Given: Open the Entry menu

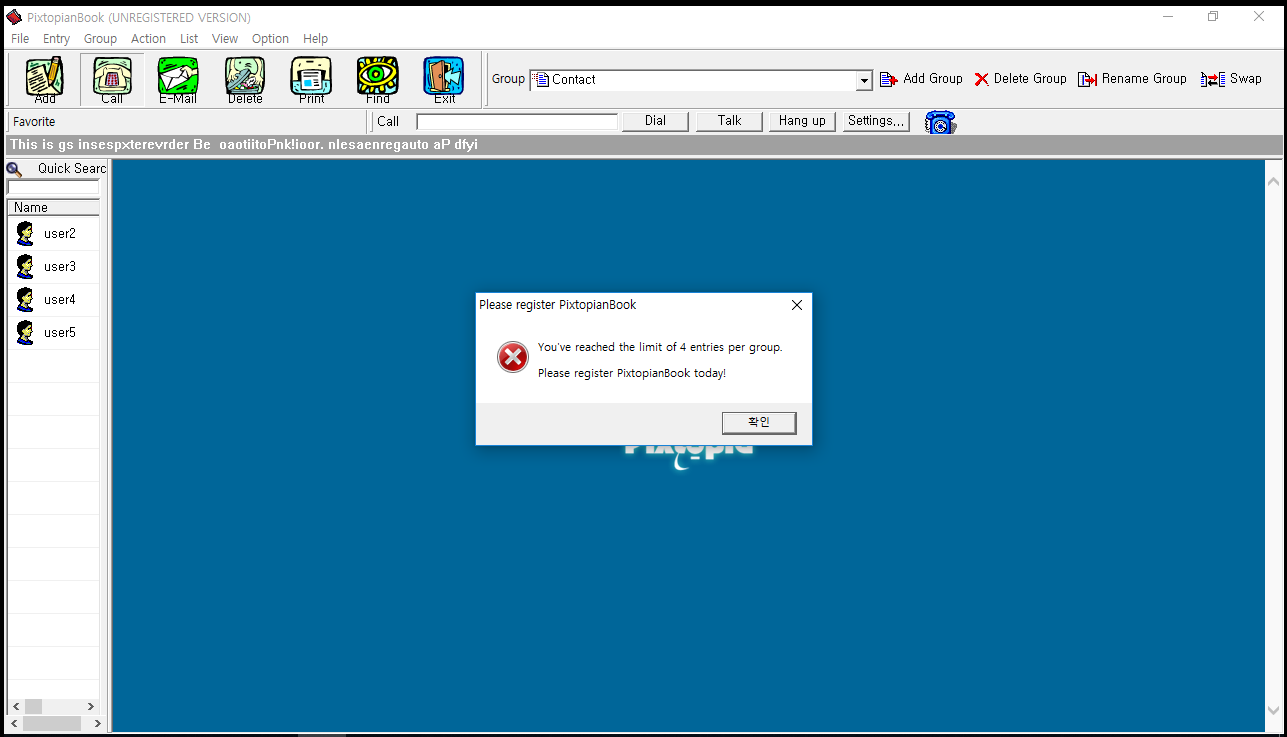Looking at the screenshot, I should click(56, 39).
